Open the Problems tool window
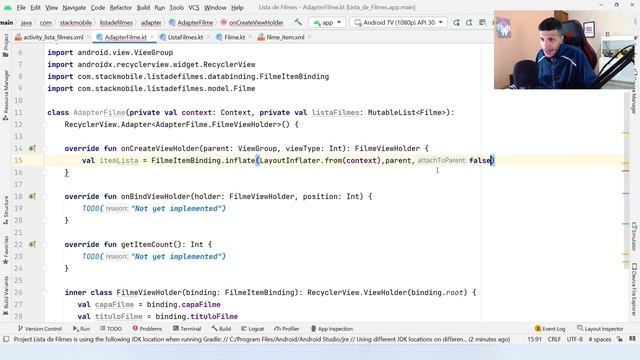Screen dimensions: 640x360 [147, 329]
